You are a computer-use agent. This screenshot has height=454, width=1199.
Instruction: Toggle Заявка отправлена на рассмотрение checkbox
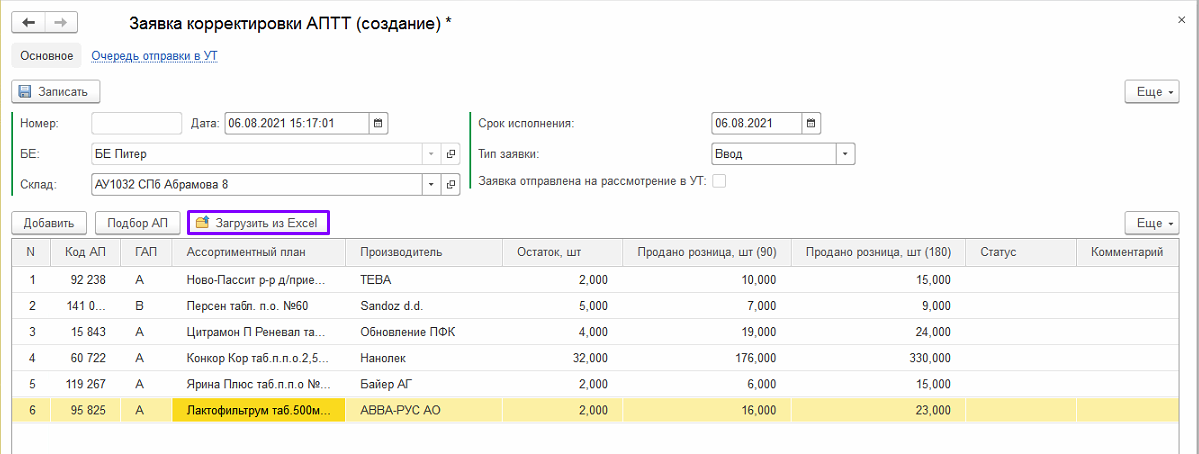point(718,182)
